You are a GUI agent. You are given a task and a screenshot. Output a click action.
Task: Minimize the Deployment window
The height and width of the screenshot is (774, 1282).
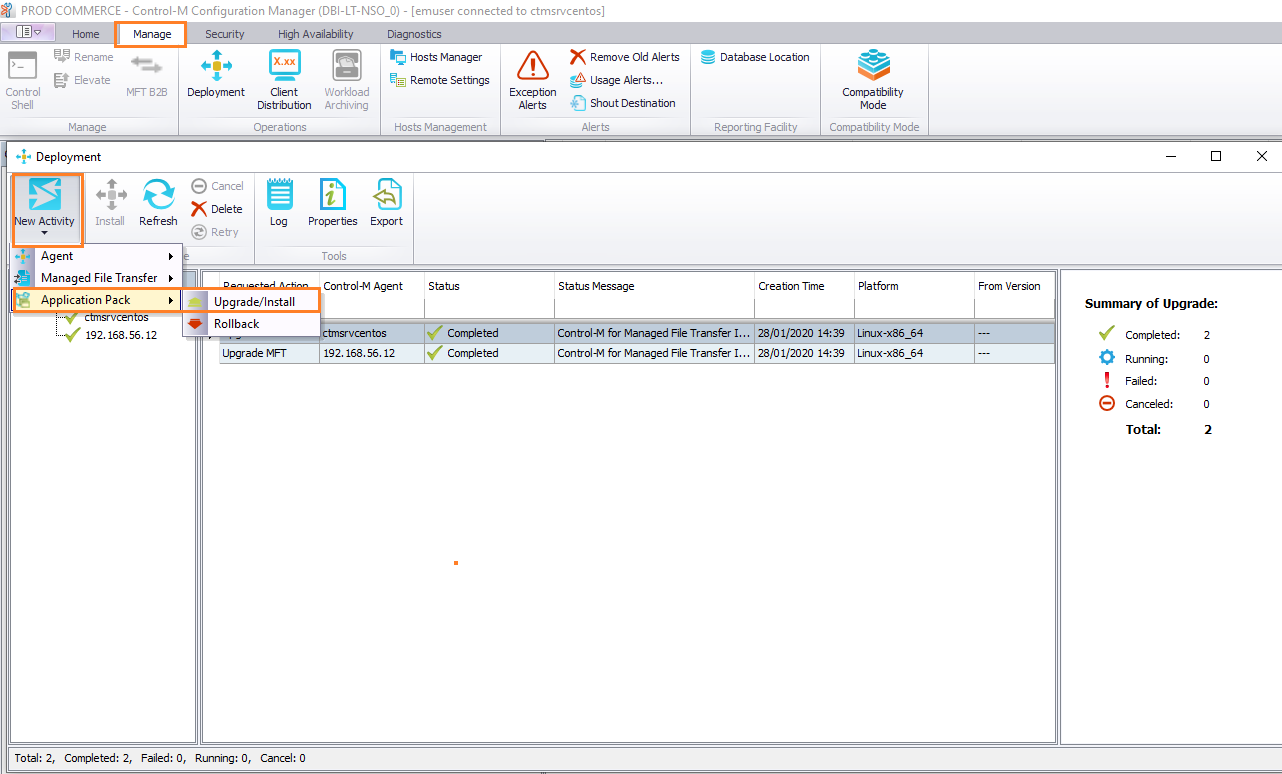coord(1170,156)
